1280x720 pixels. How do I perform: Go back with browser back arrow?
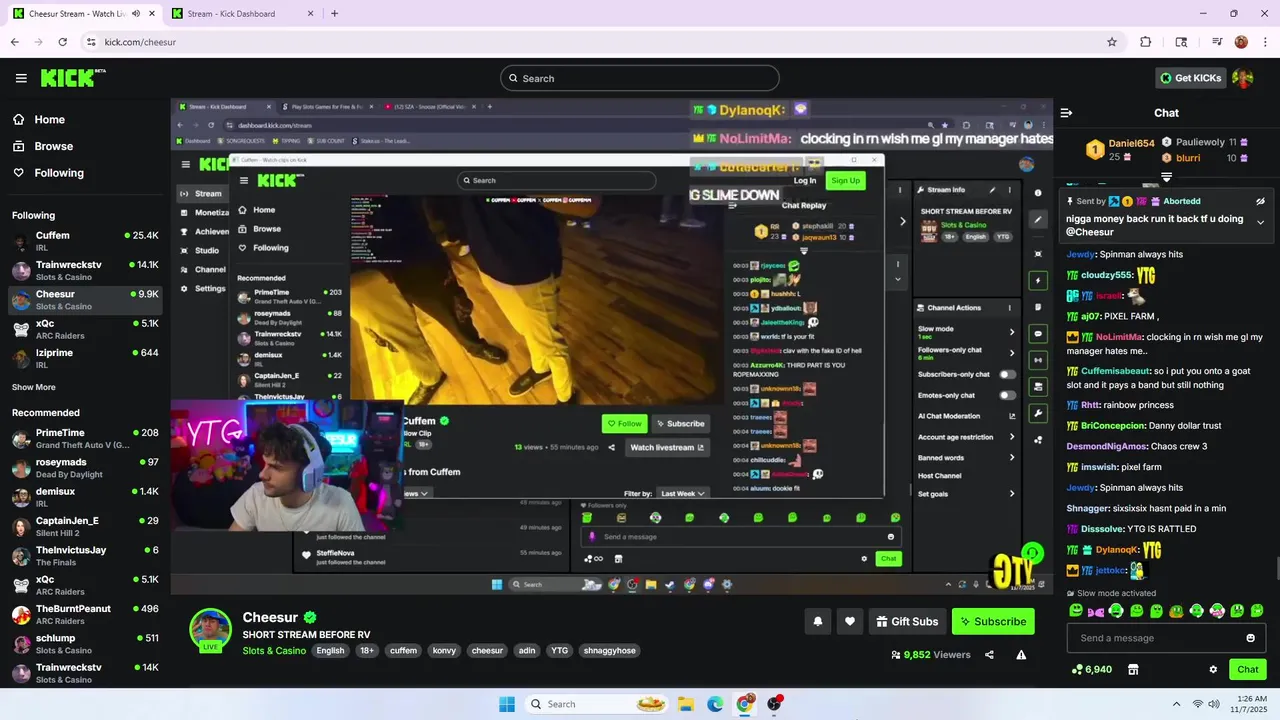pos(14,42)
